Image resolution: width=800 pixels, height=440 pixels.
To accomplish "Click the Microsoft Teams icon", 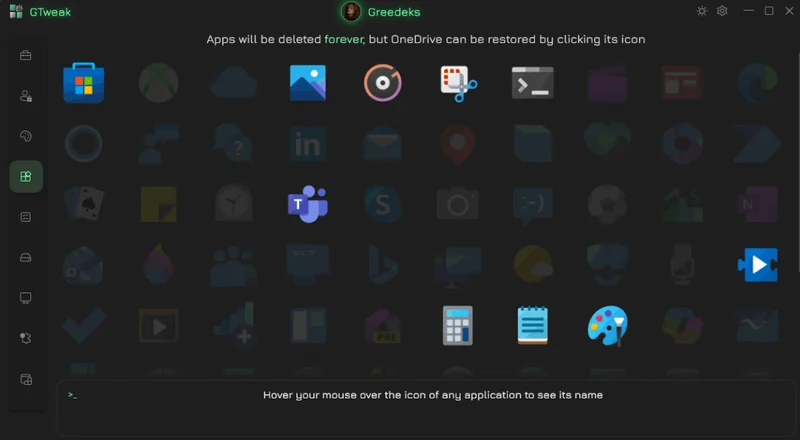I will point(308,204).
